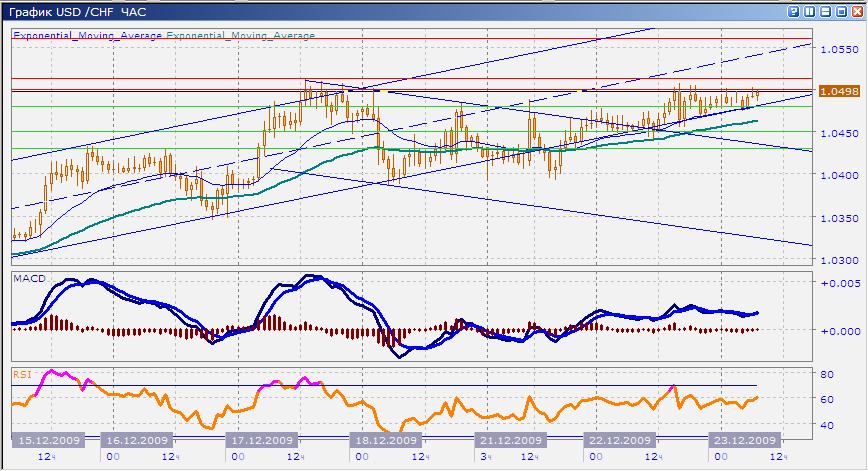
Task: Maximize the chart window
Action: [840, 10]
